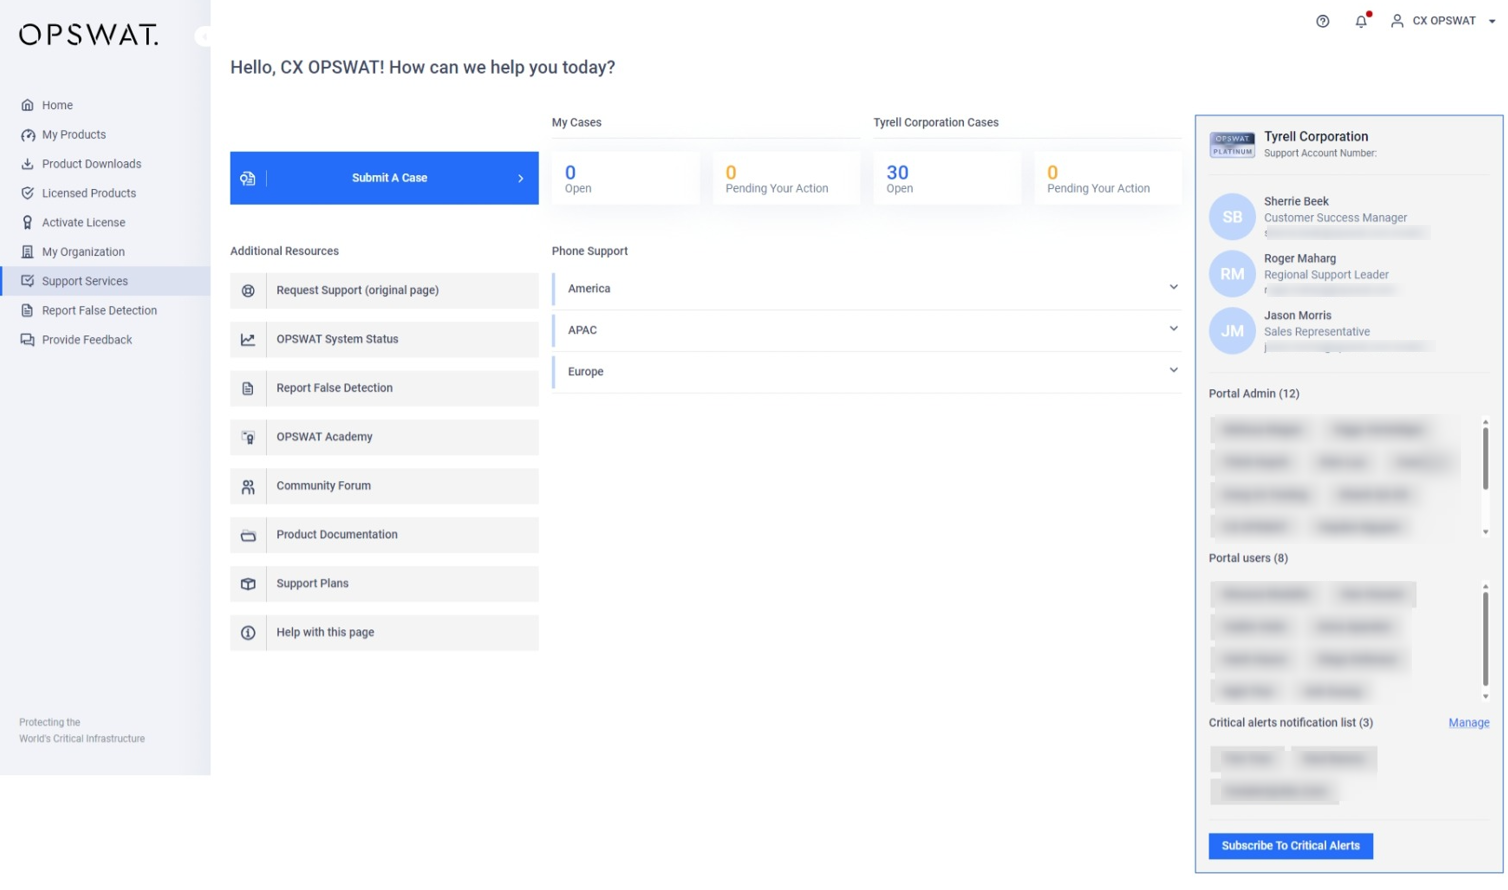Click the Tyrell Corporation account name
Viewport: 1508px width, 890px height.
[x=1316, y=137]
